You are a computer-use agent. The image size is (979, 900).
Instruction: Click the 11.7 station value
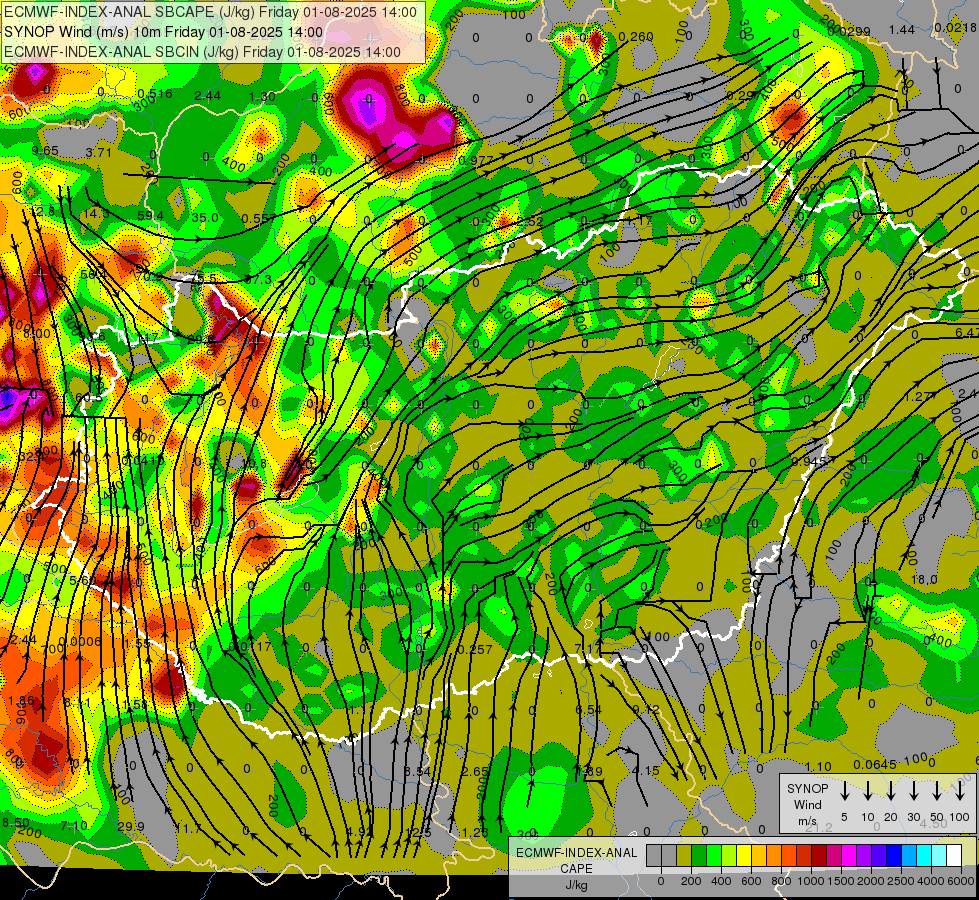[189, 829]
